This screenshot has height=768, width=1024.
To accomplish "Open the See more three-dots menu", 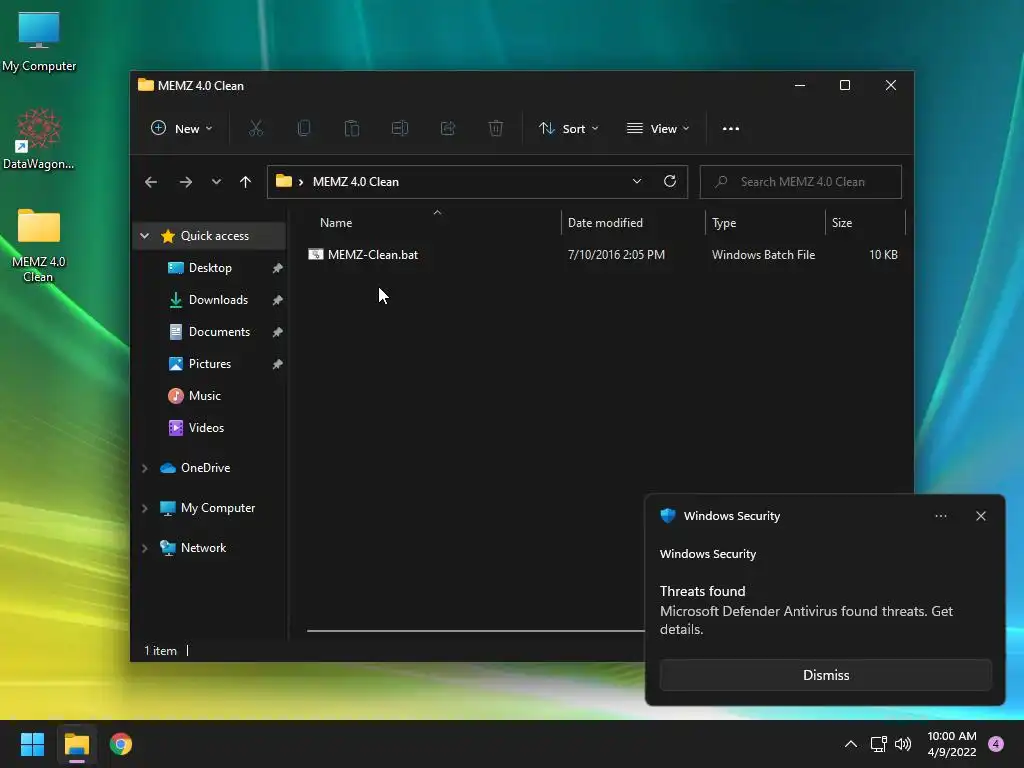I will (731, 129).
